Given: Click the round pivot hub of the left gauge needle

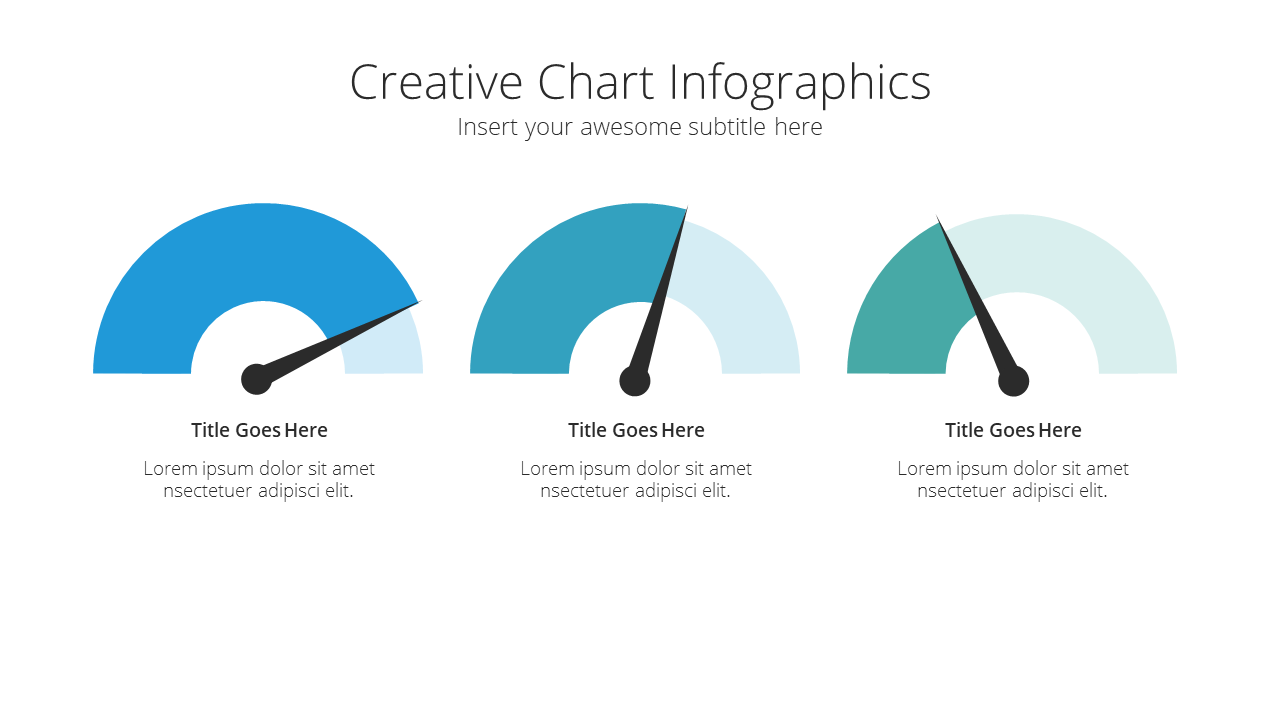Looking at the screenshot, I should tap(257, 379).
